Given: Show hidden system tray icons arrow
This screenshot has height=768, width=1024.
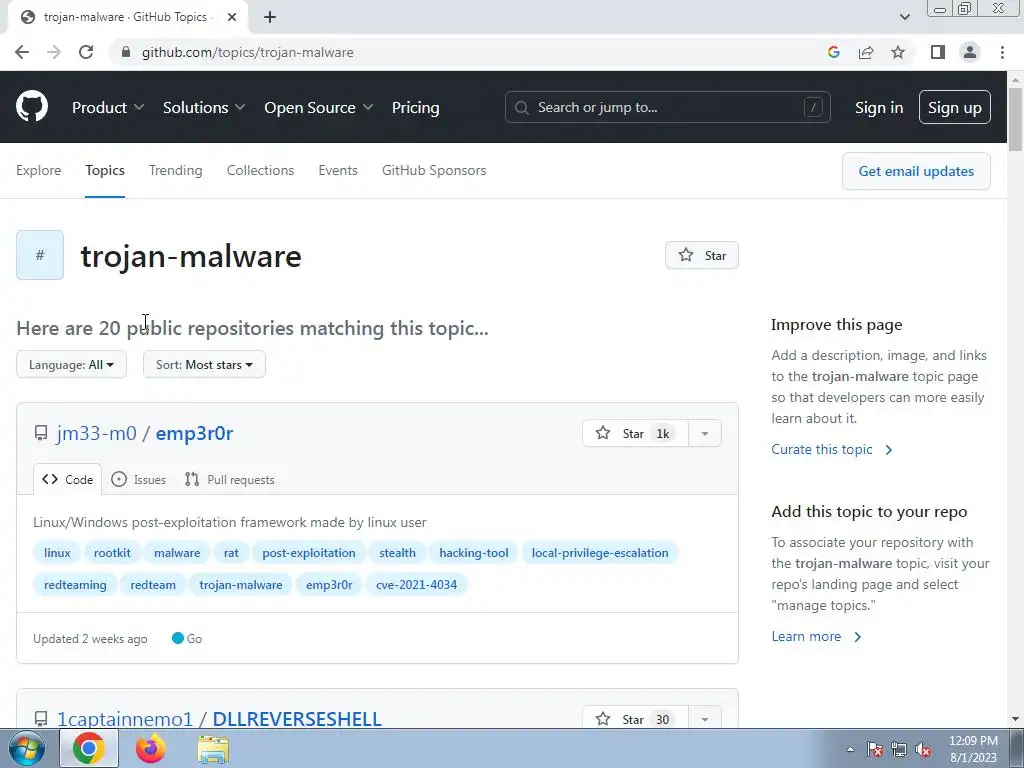Looking at the screenshot, I should tap(850, 749).
